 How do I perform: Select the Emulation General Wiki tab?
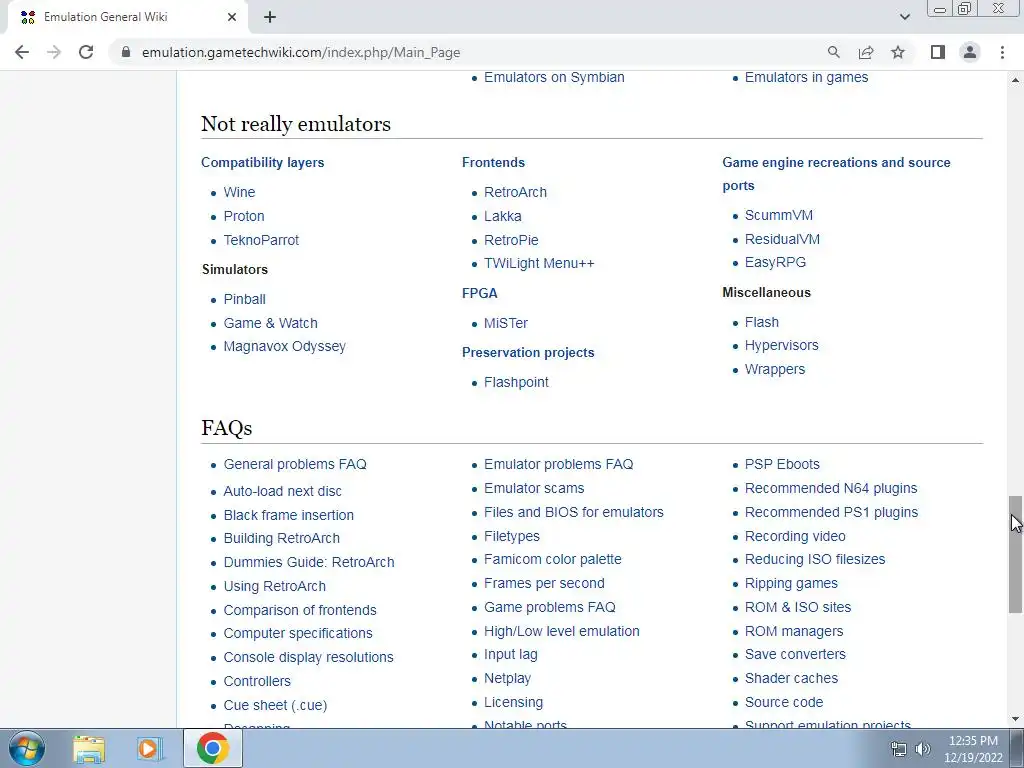[x=124, y=17]
